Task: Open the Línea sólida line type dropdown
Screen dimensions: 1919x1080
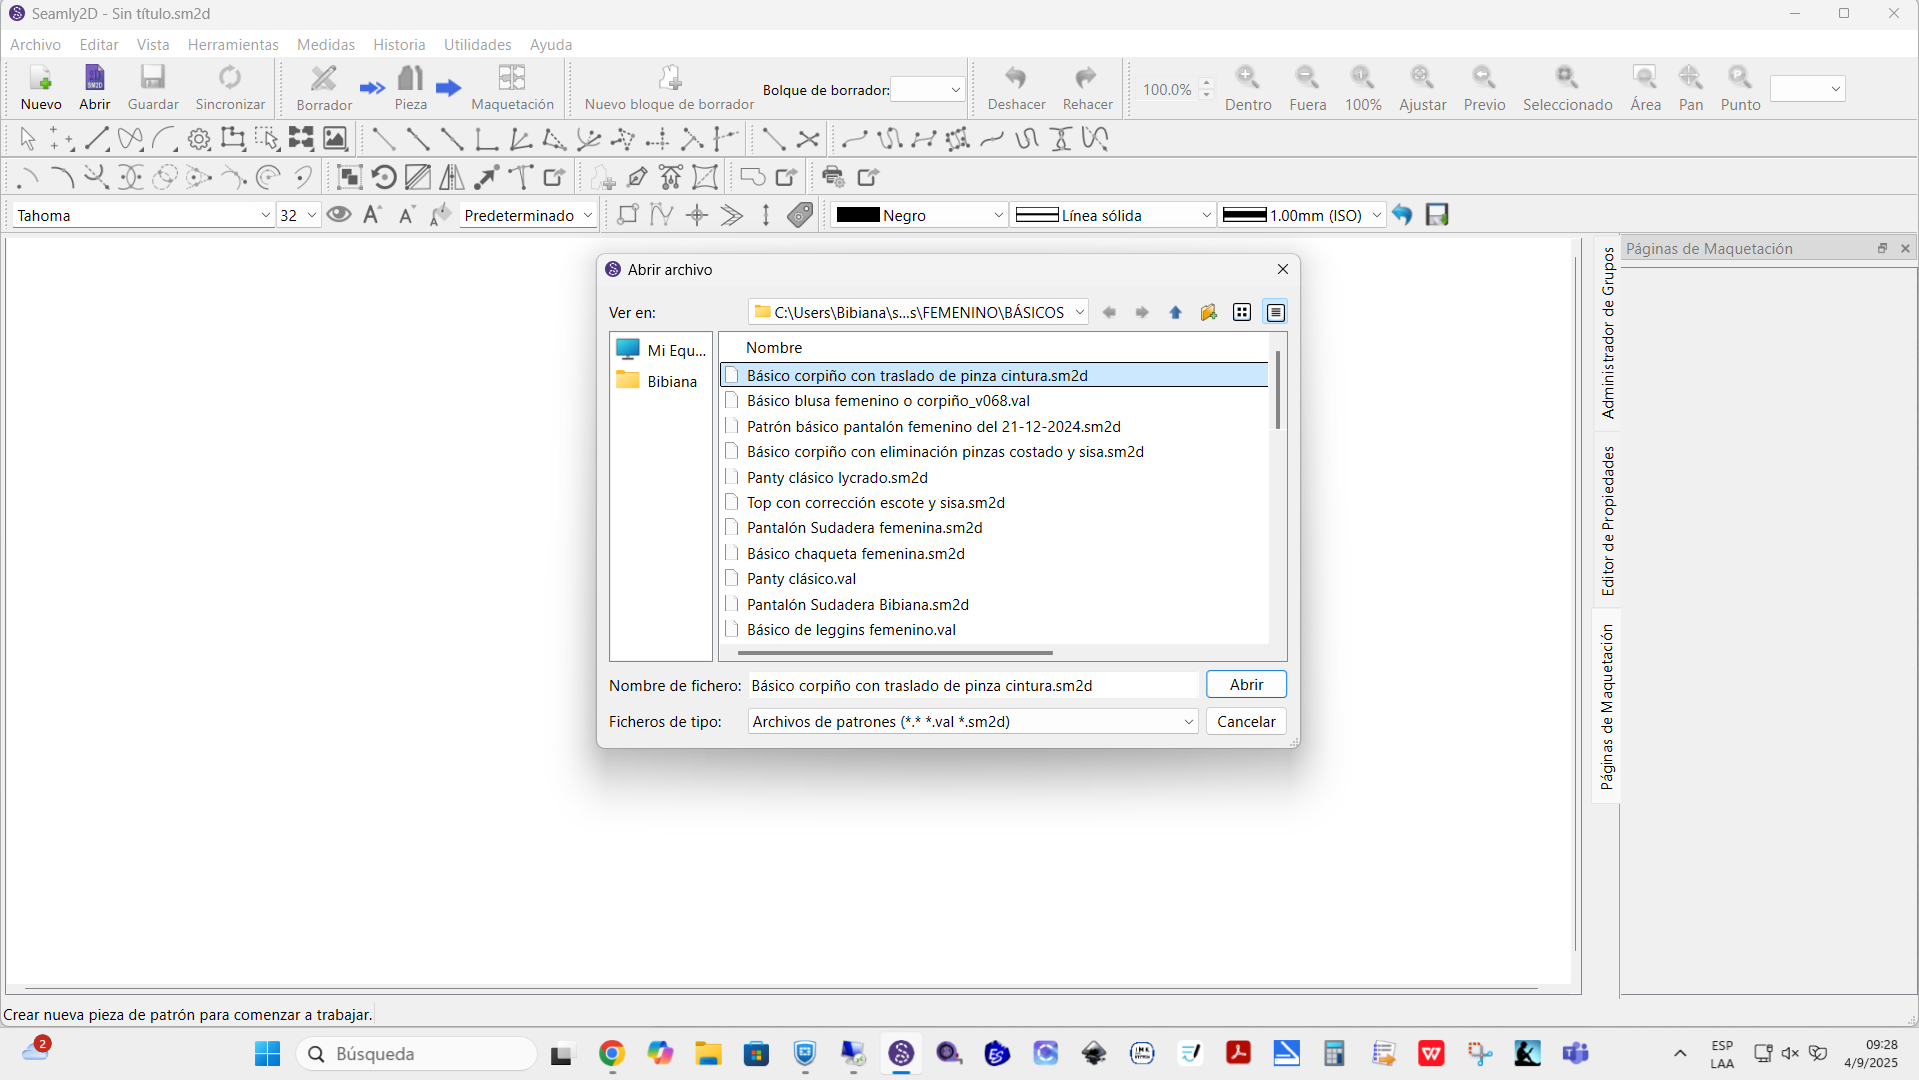Action: point(1206,215)
